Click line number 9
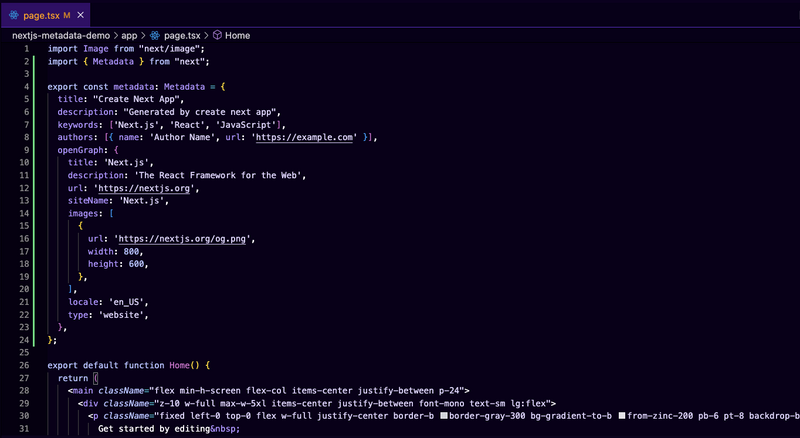 27,150
